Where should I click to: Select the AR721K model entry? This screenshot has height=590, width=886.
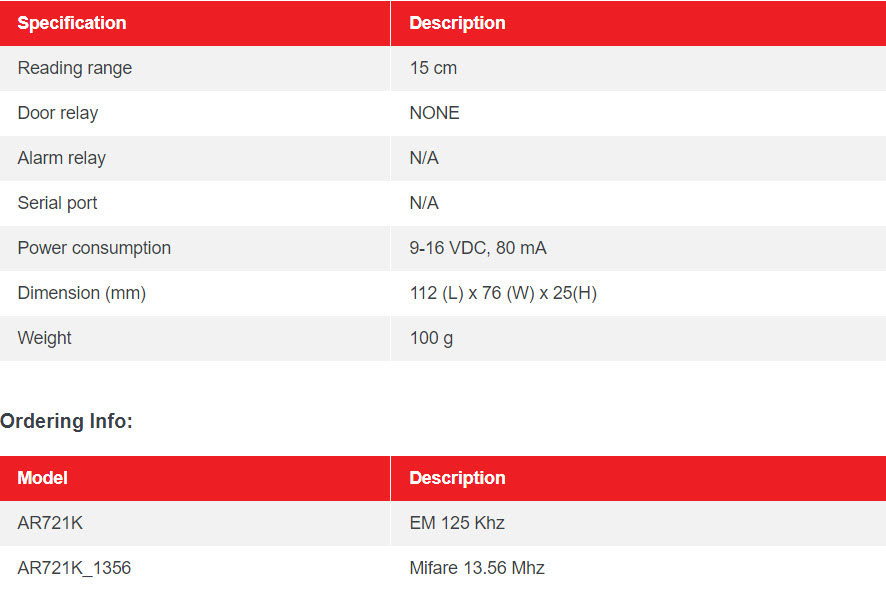50,523
